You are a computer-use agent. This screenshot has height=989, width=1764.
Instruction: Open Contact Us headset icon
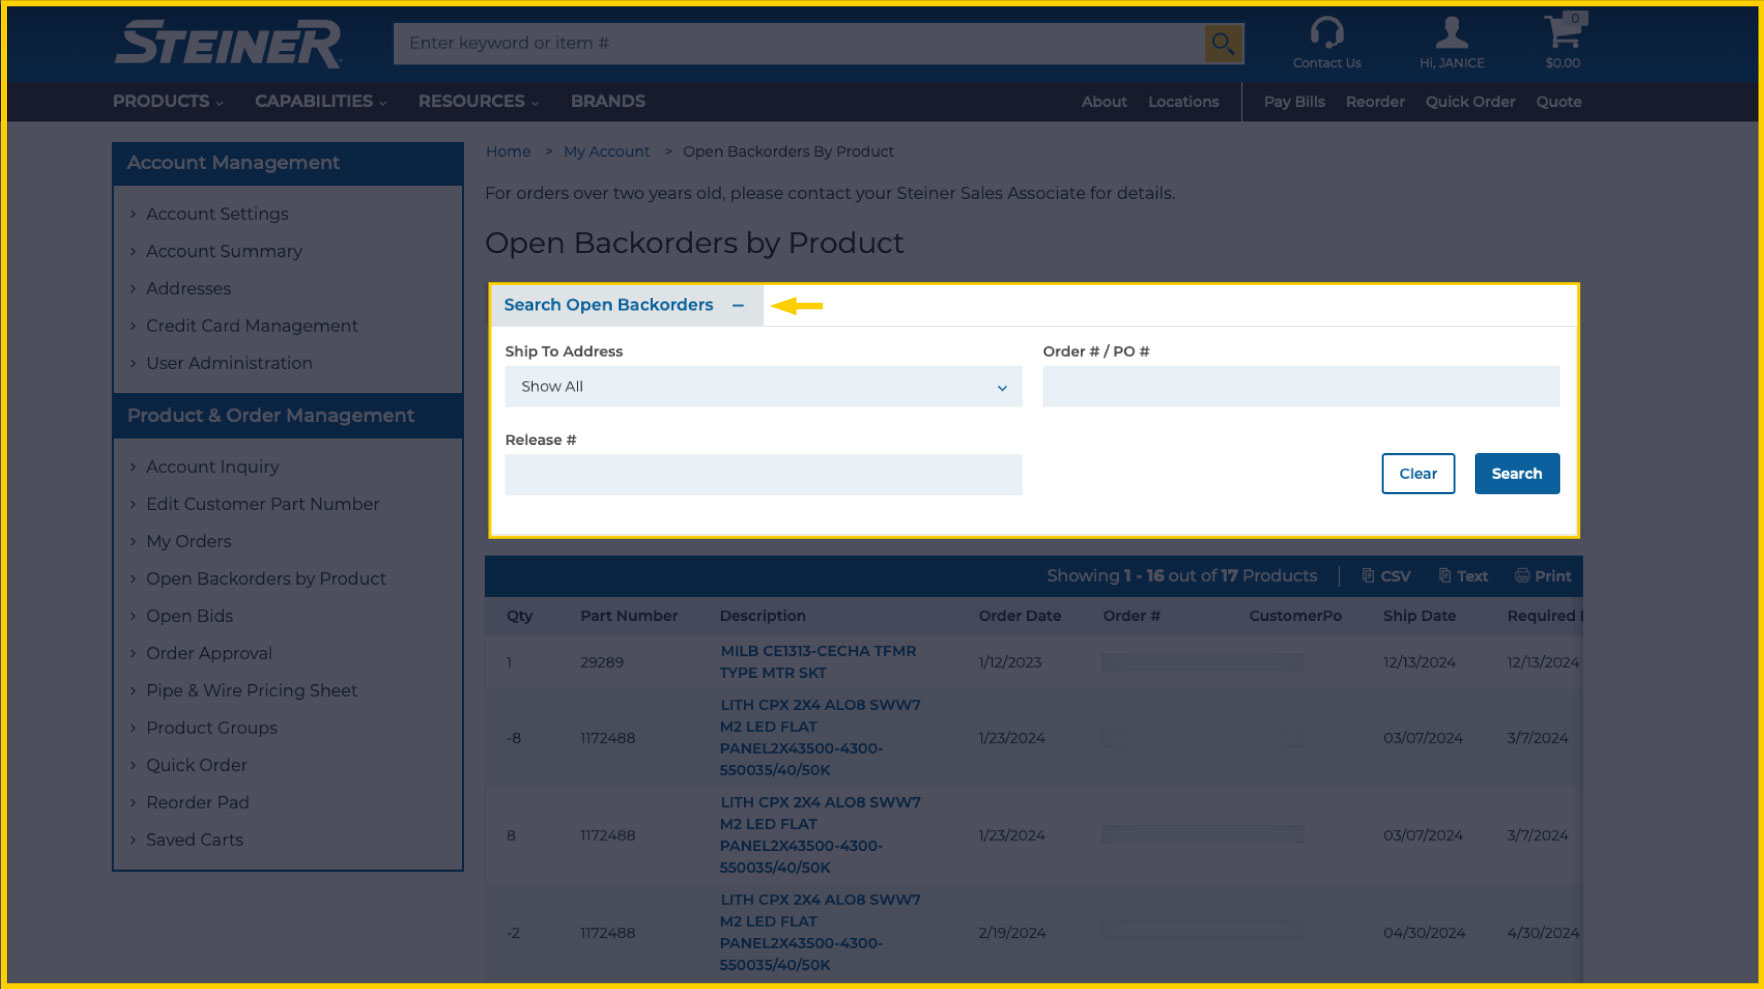(1326, 33)
